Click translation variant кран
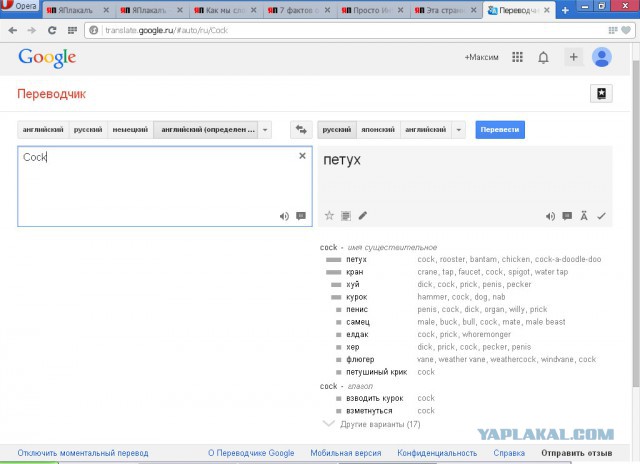 (x=355, y=272)
